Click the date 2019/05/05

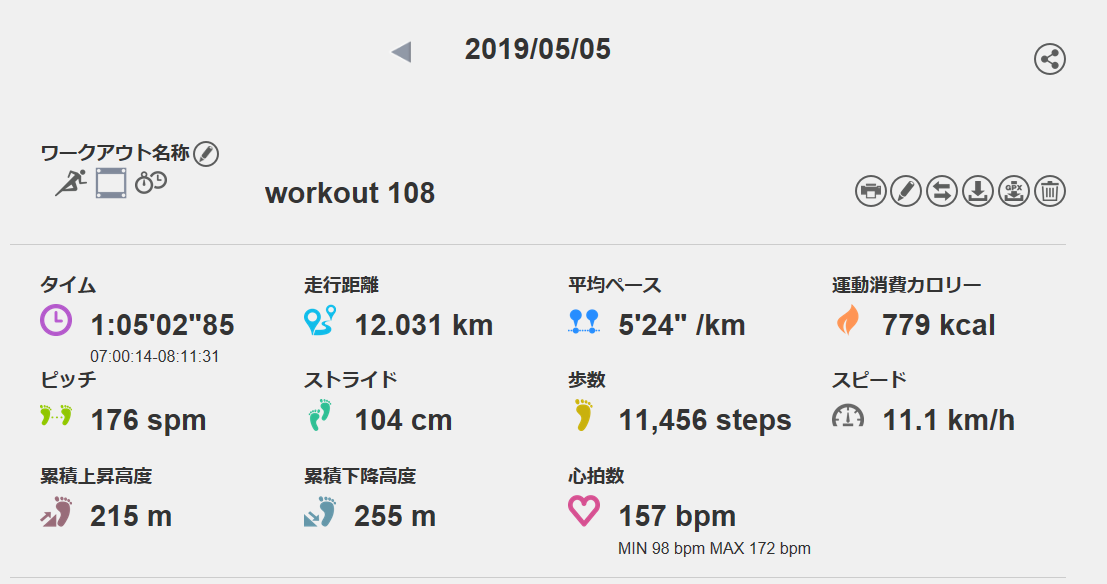point(537,50)
